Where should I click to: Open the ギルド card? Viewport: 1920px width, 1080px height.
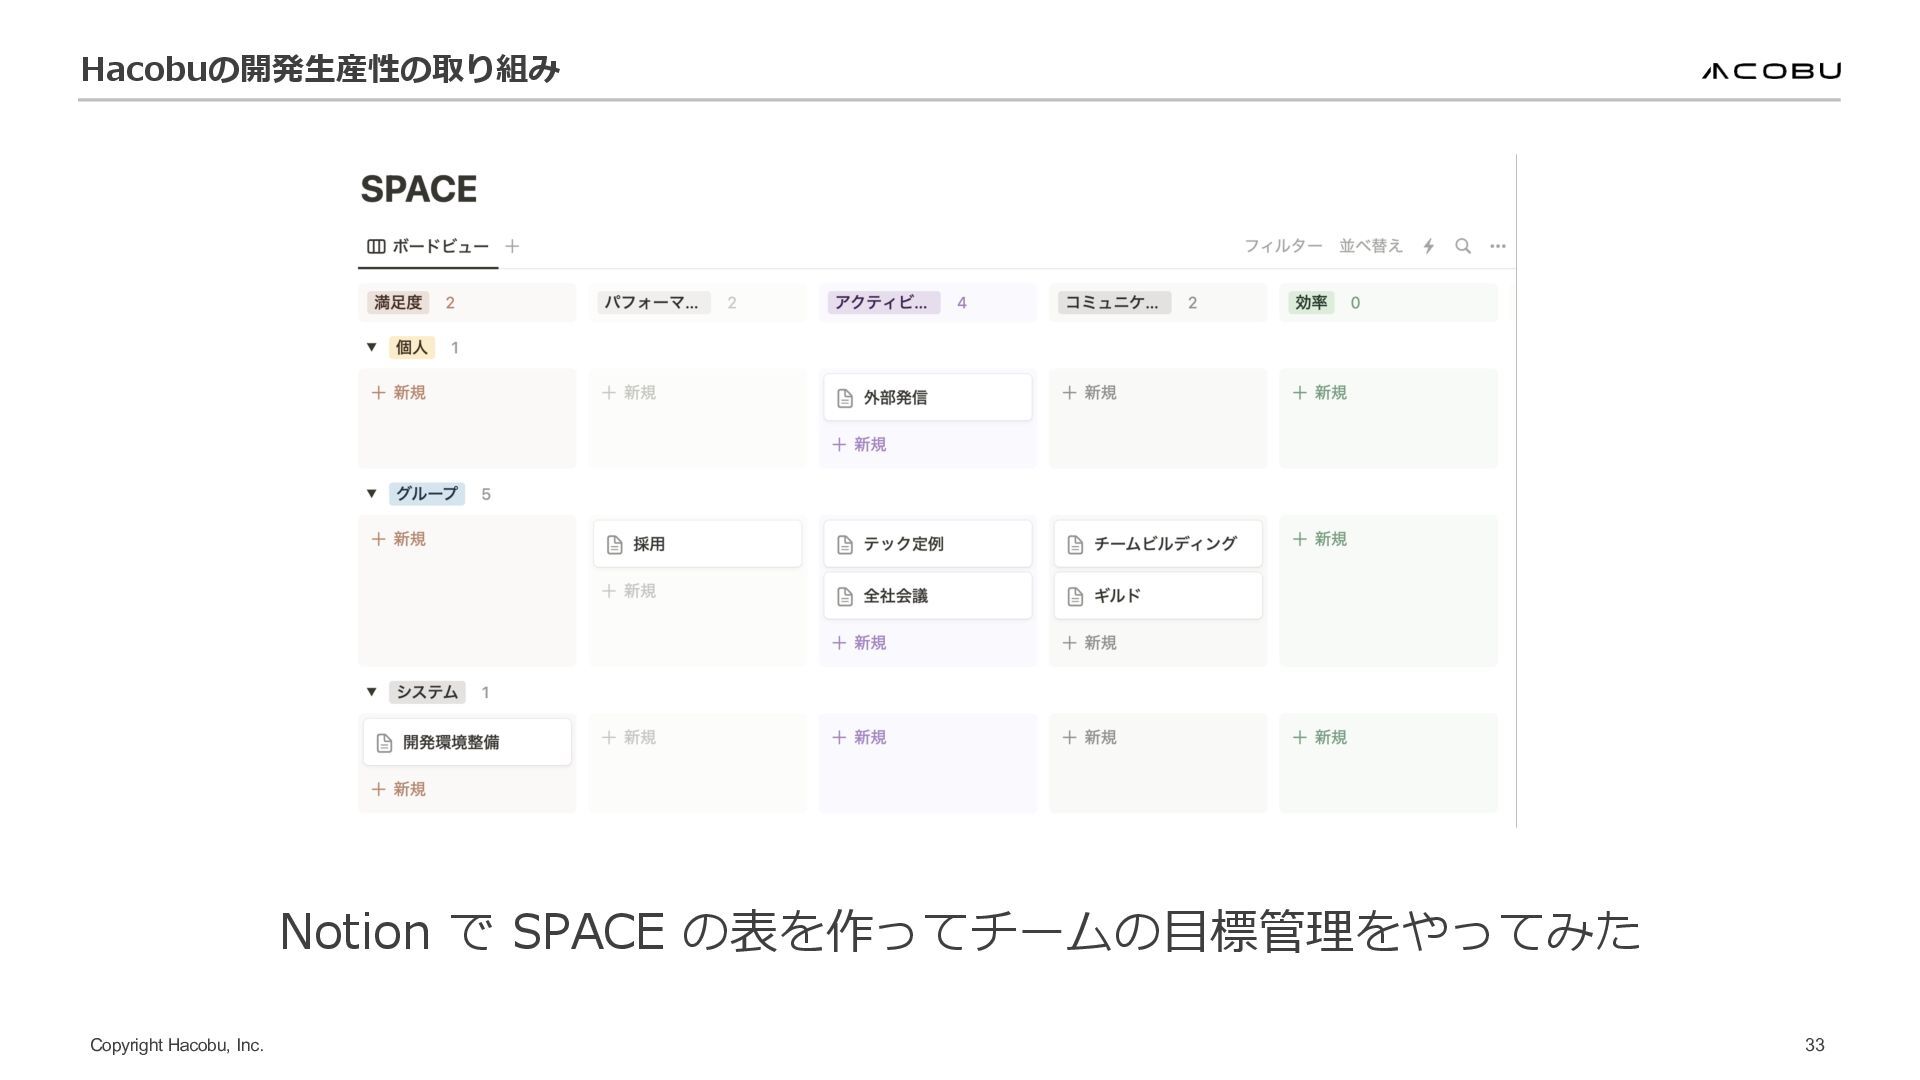[1158, 596]
